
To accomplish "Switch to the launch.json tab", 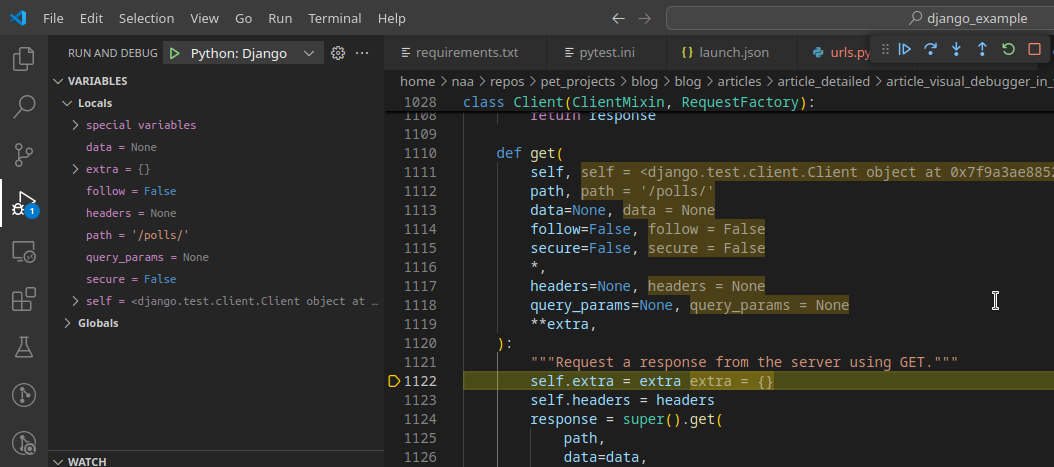I will (725, 52).
